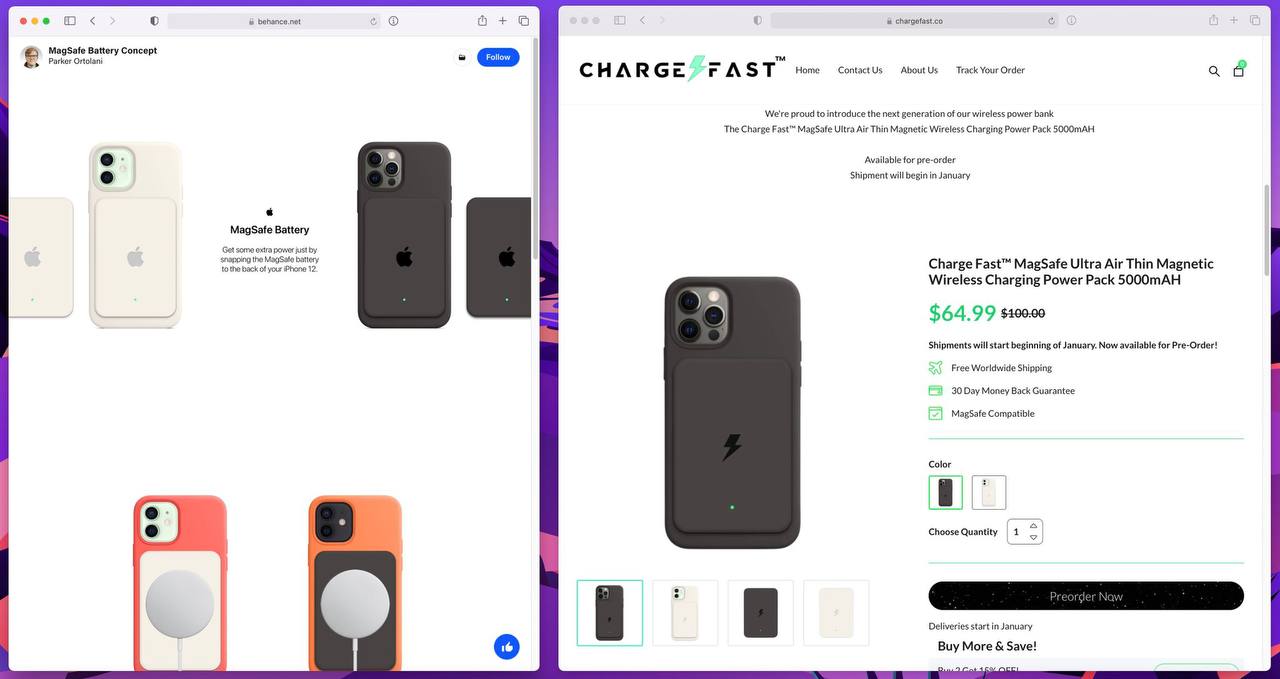Viewport: 1280px width, 679px height.
Task: Select the white phone case thumbnail
Action: [685, 613]
